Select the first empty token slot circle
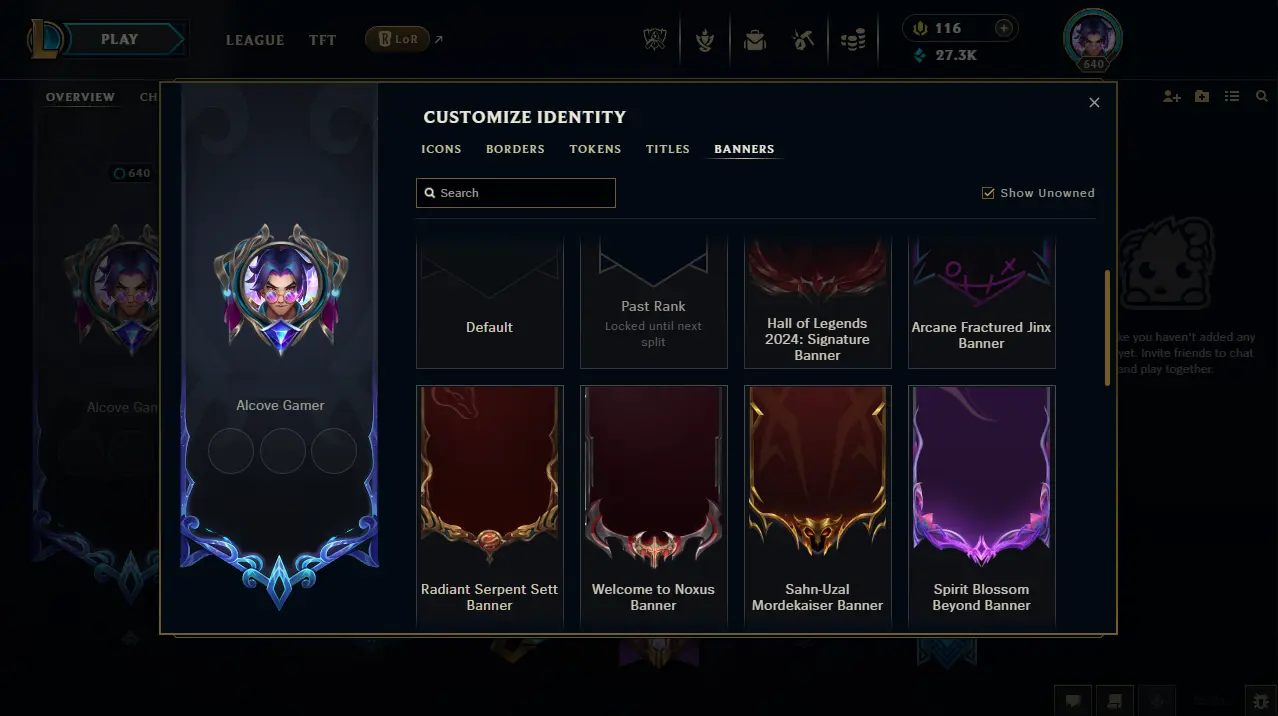Screen dimensions: 1278x716 (230, 451)
